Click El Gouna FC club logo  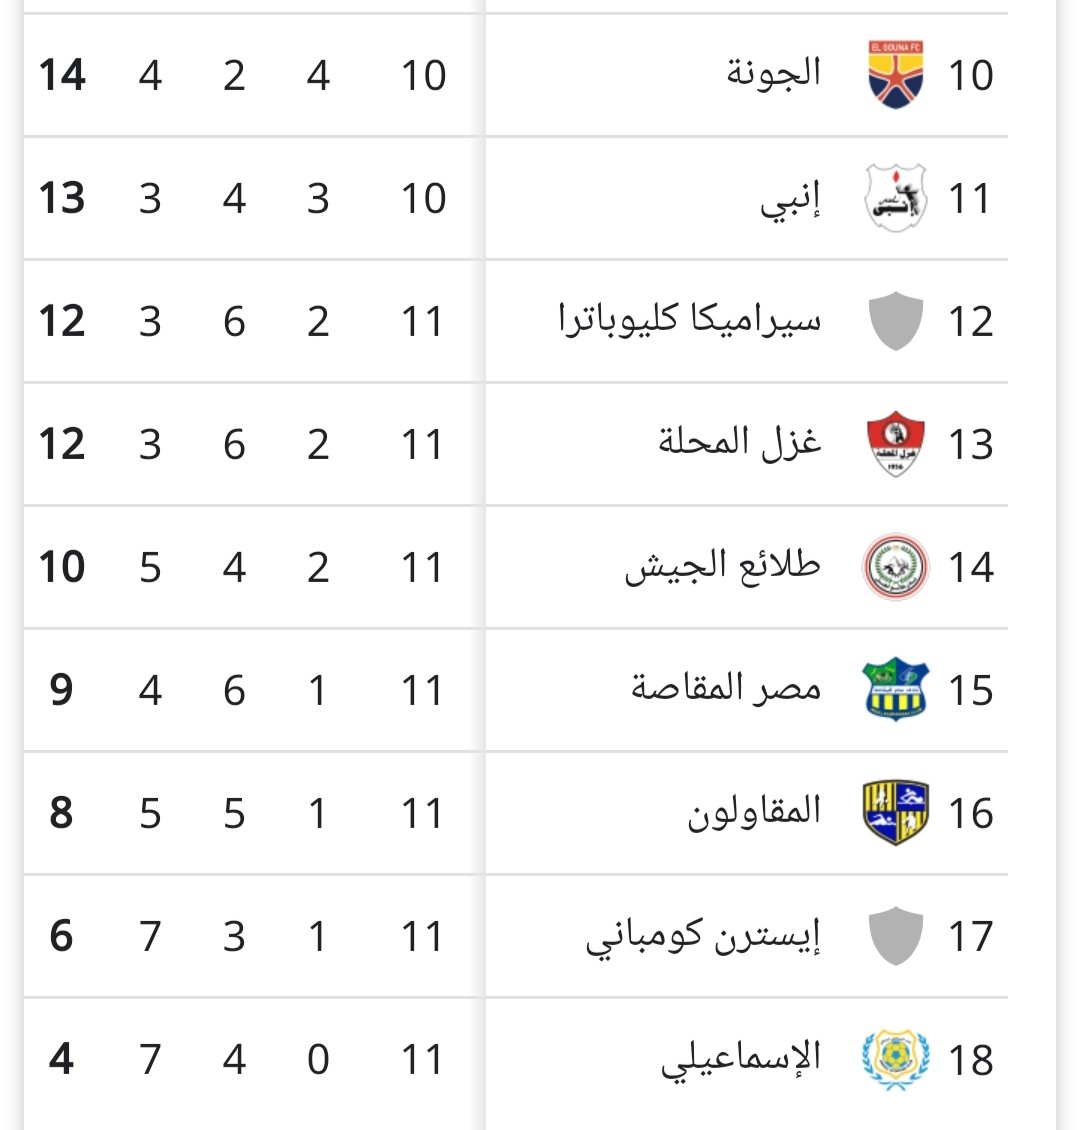pyautogui.click(x=896, y=75)
